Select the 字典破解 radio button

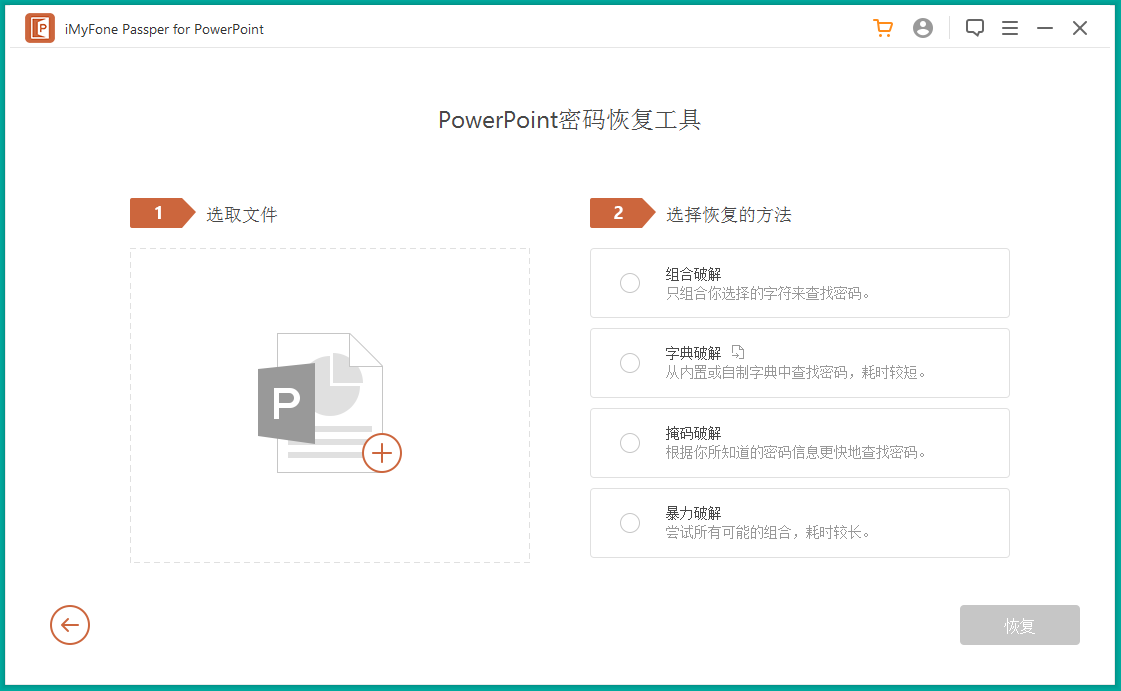pyautogui.click(x=630, y=363)
